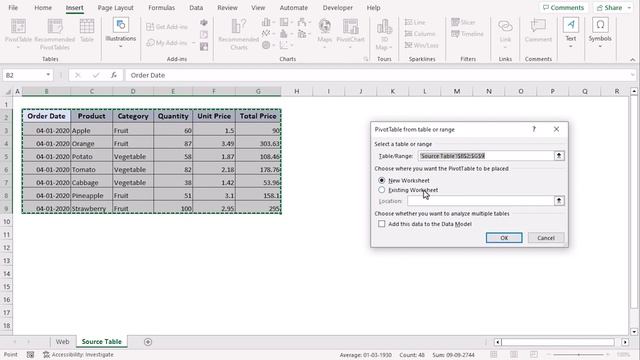Viewport: 640px width, 360px height.
Task: Check Add this data to the Data Model
Action: coord(382,224)
